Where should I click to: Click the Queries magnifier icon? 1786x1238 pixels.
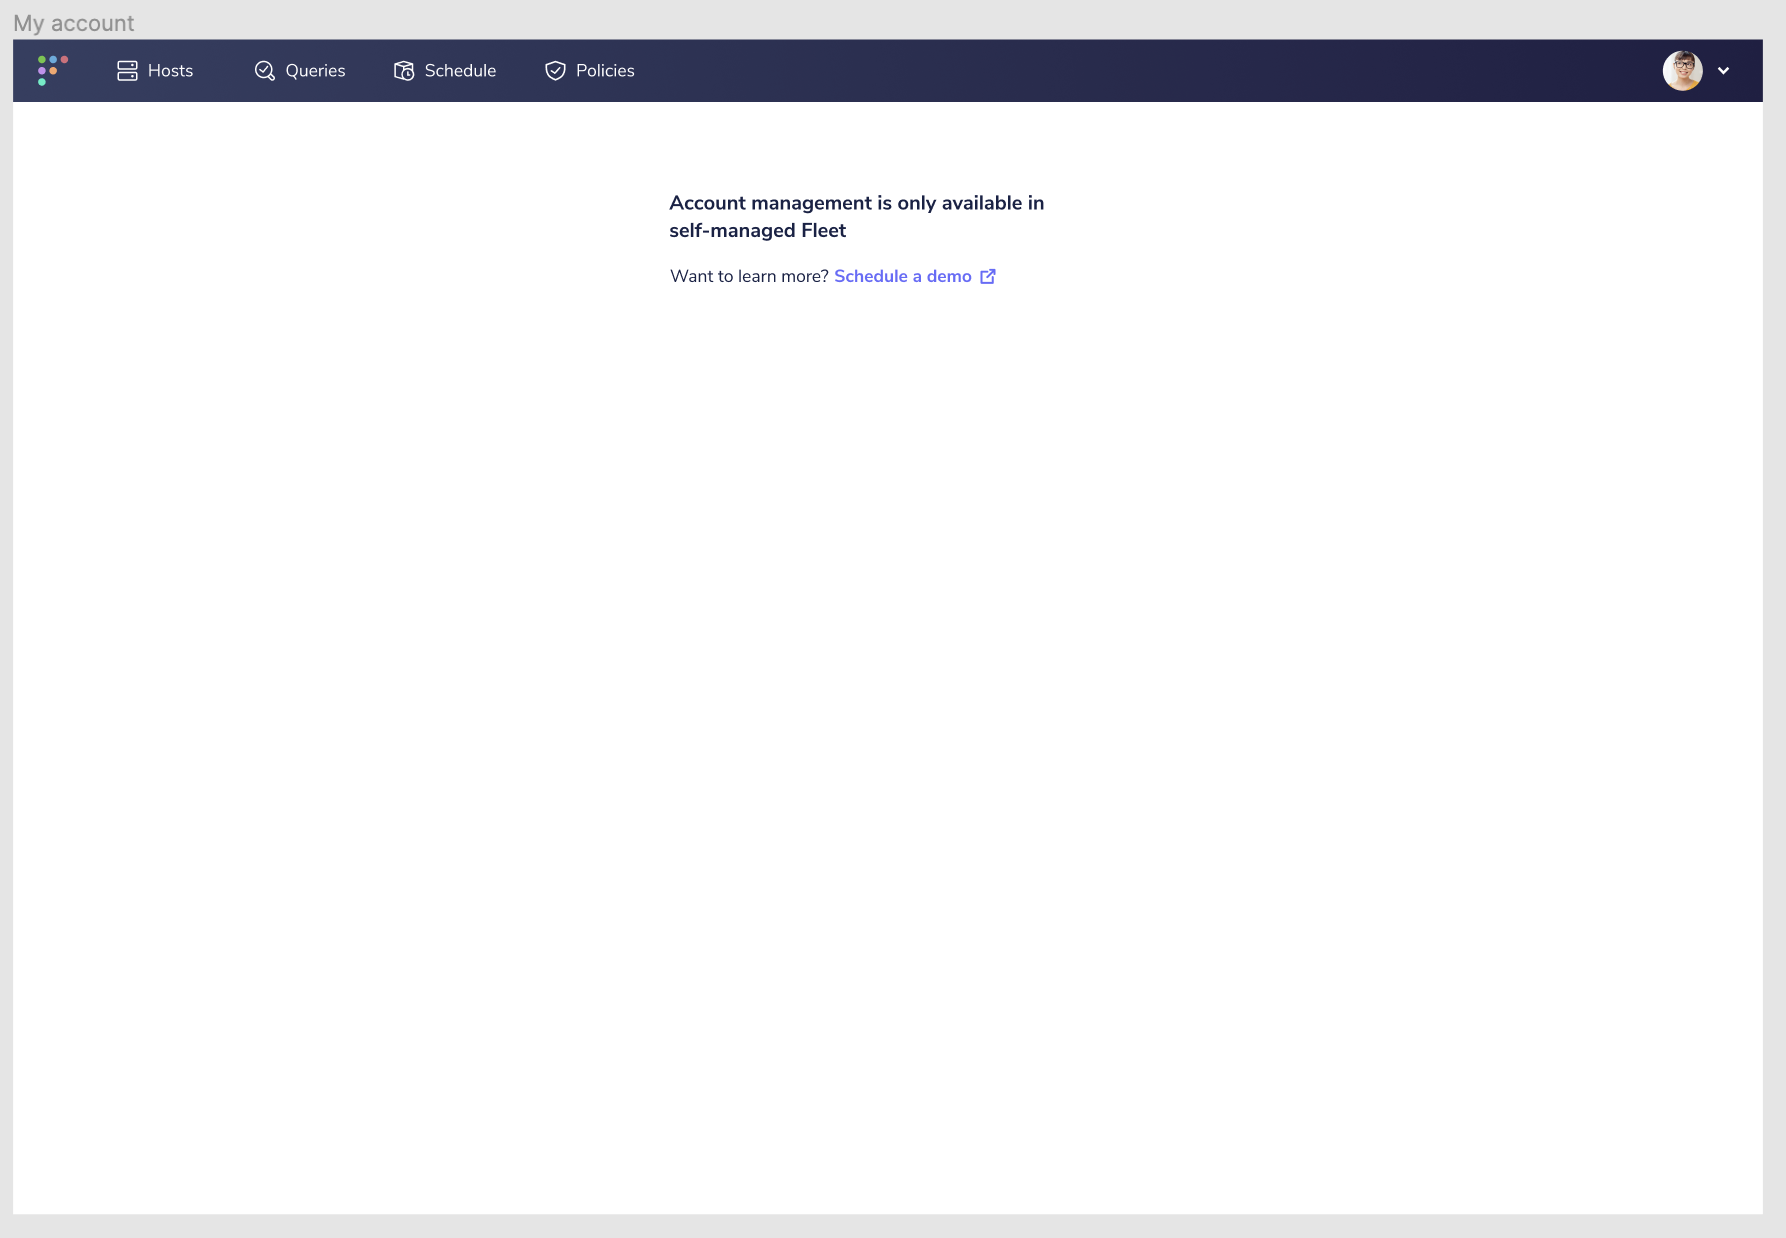(264, 70)
